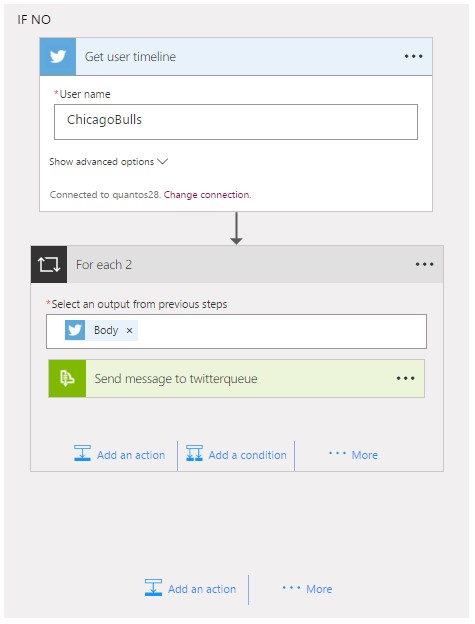Screen dimensions: 475x624
Task: Click the For each 2 loop icon
Action: [x=49, y=264]
